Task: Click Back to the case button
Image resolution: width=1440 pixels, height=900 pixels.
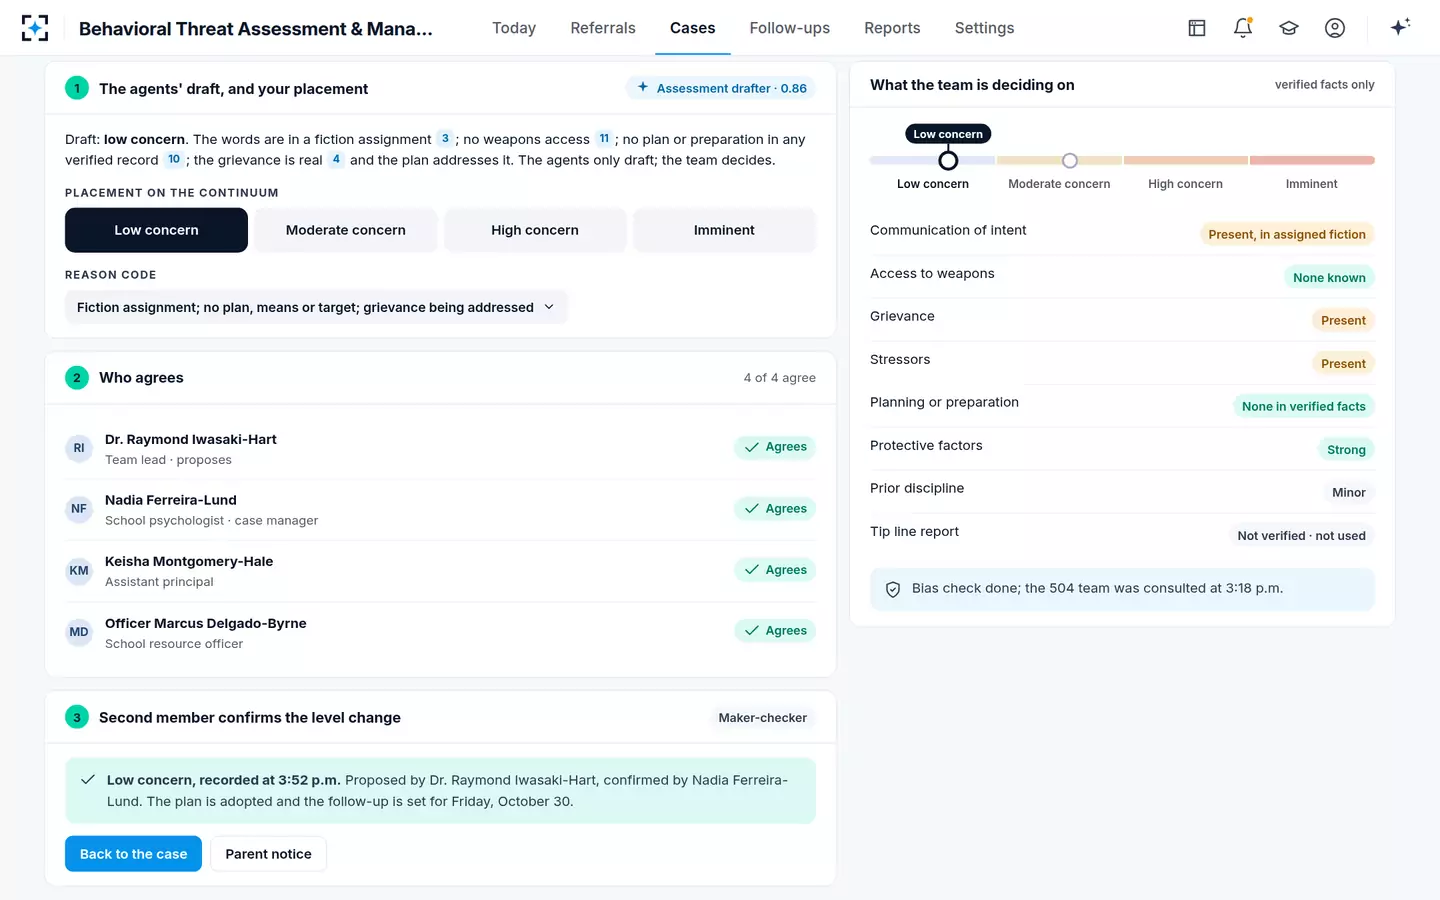Action: [x=133, y=854]
